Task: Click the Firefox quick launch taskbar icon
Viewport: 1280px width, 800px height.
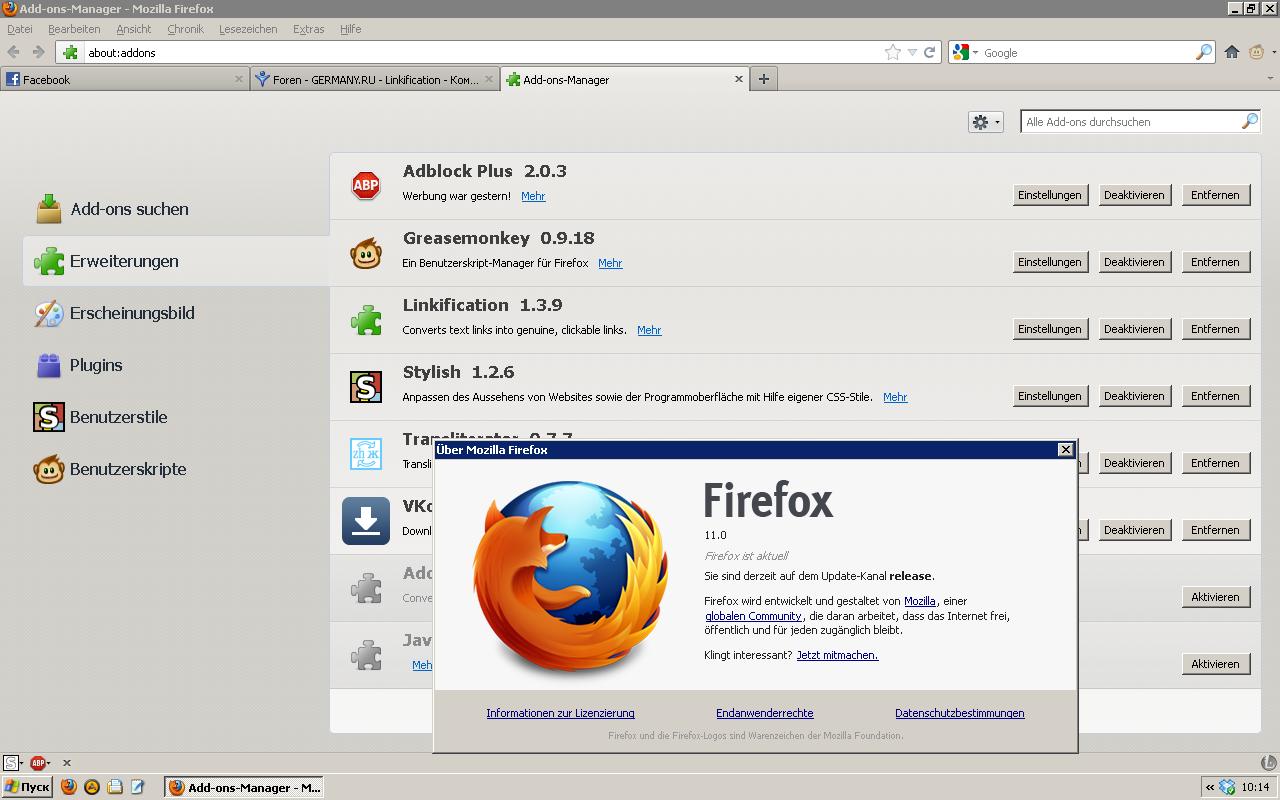Action: pos(68,787)
